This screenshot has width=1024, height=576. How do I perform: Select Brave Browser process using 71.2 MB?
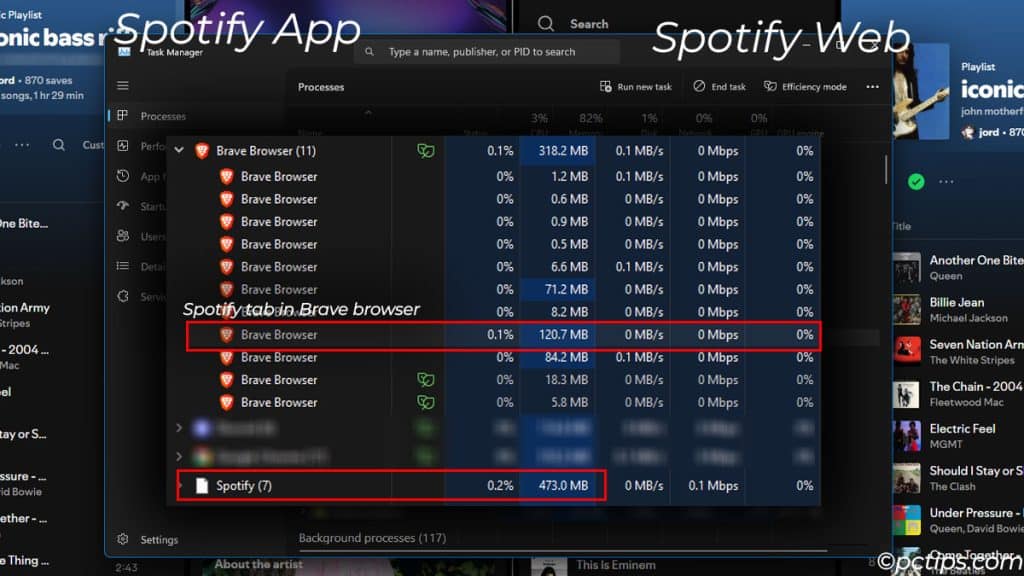point(494,289)
